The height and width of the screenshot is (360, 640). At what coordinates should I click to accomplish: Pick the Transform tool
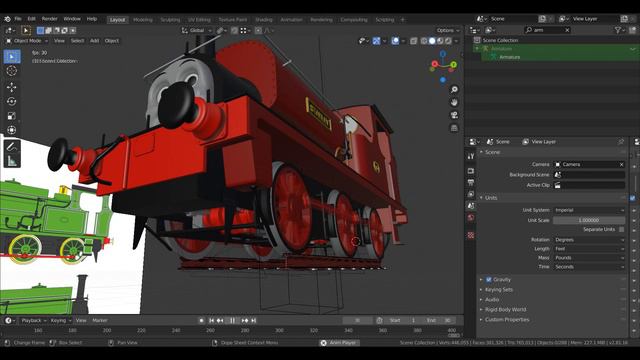[12, 130]
